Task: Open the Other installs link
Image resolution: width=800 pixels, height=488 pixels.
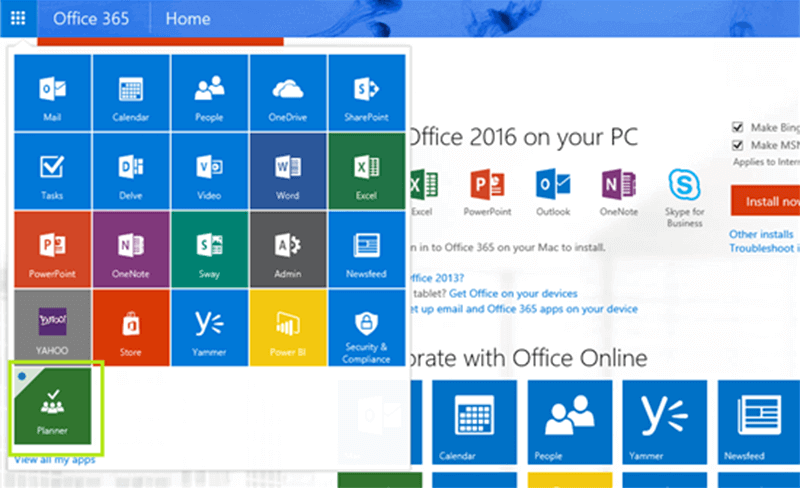Action: tap(761, 234)
